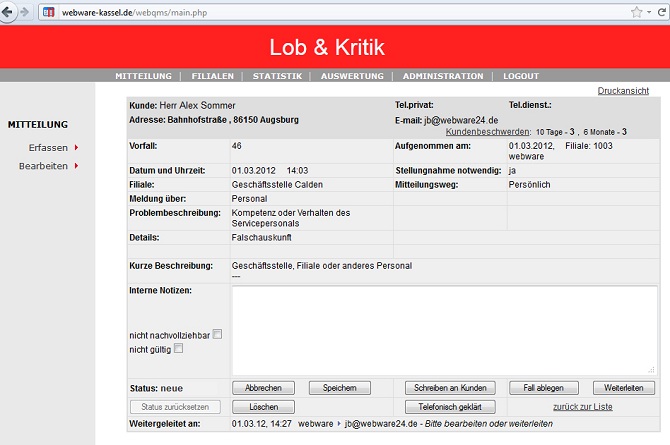Click the site favicon in the address bar
This screenshot has height=445, width=670.
[49, 12]
